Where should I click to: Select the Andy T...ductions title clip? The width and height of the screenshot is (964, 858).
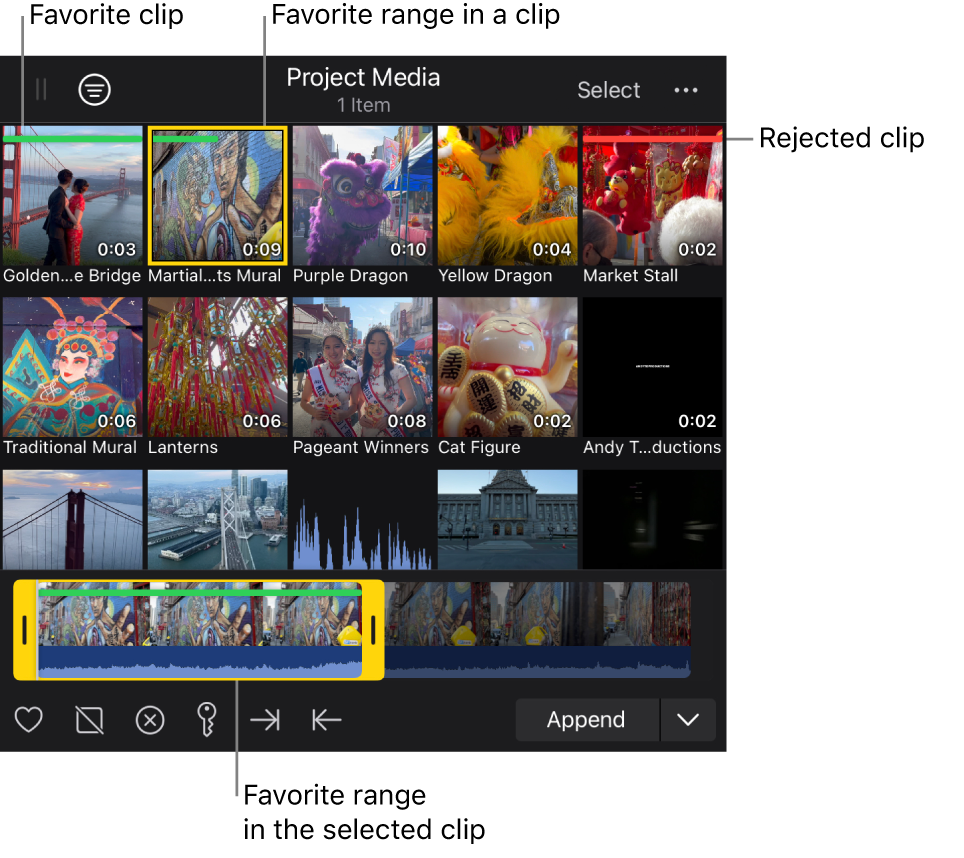pos(653,367)
